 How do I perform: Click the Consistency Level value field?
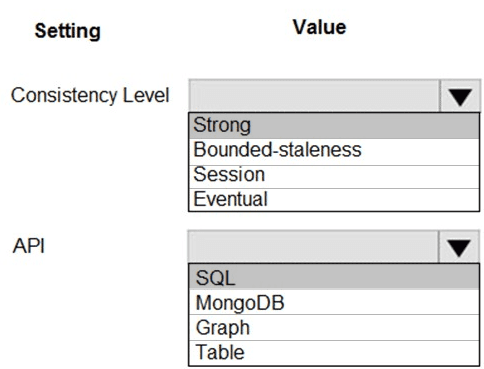click(x=314, y=96)
